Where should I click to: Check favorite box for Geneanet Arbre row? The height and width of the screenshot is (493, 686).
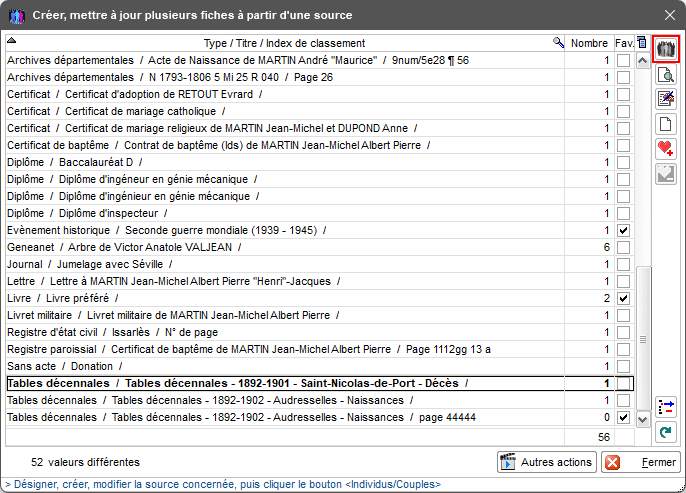(x=623, y=247)
